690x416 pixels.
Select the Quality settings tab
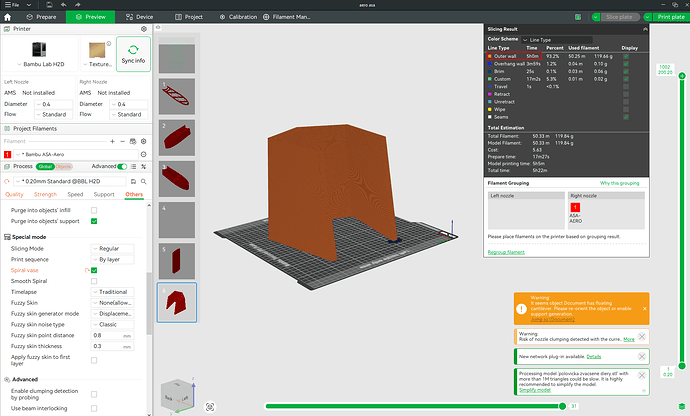pos(14,195)
